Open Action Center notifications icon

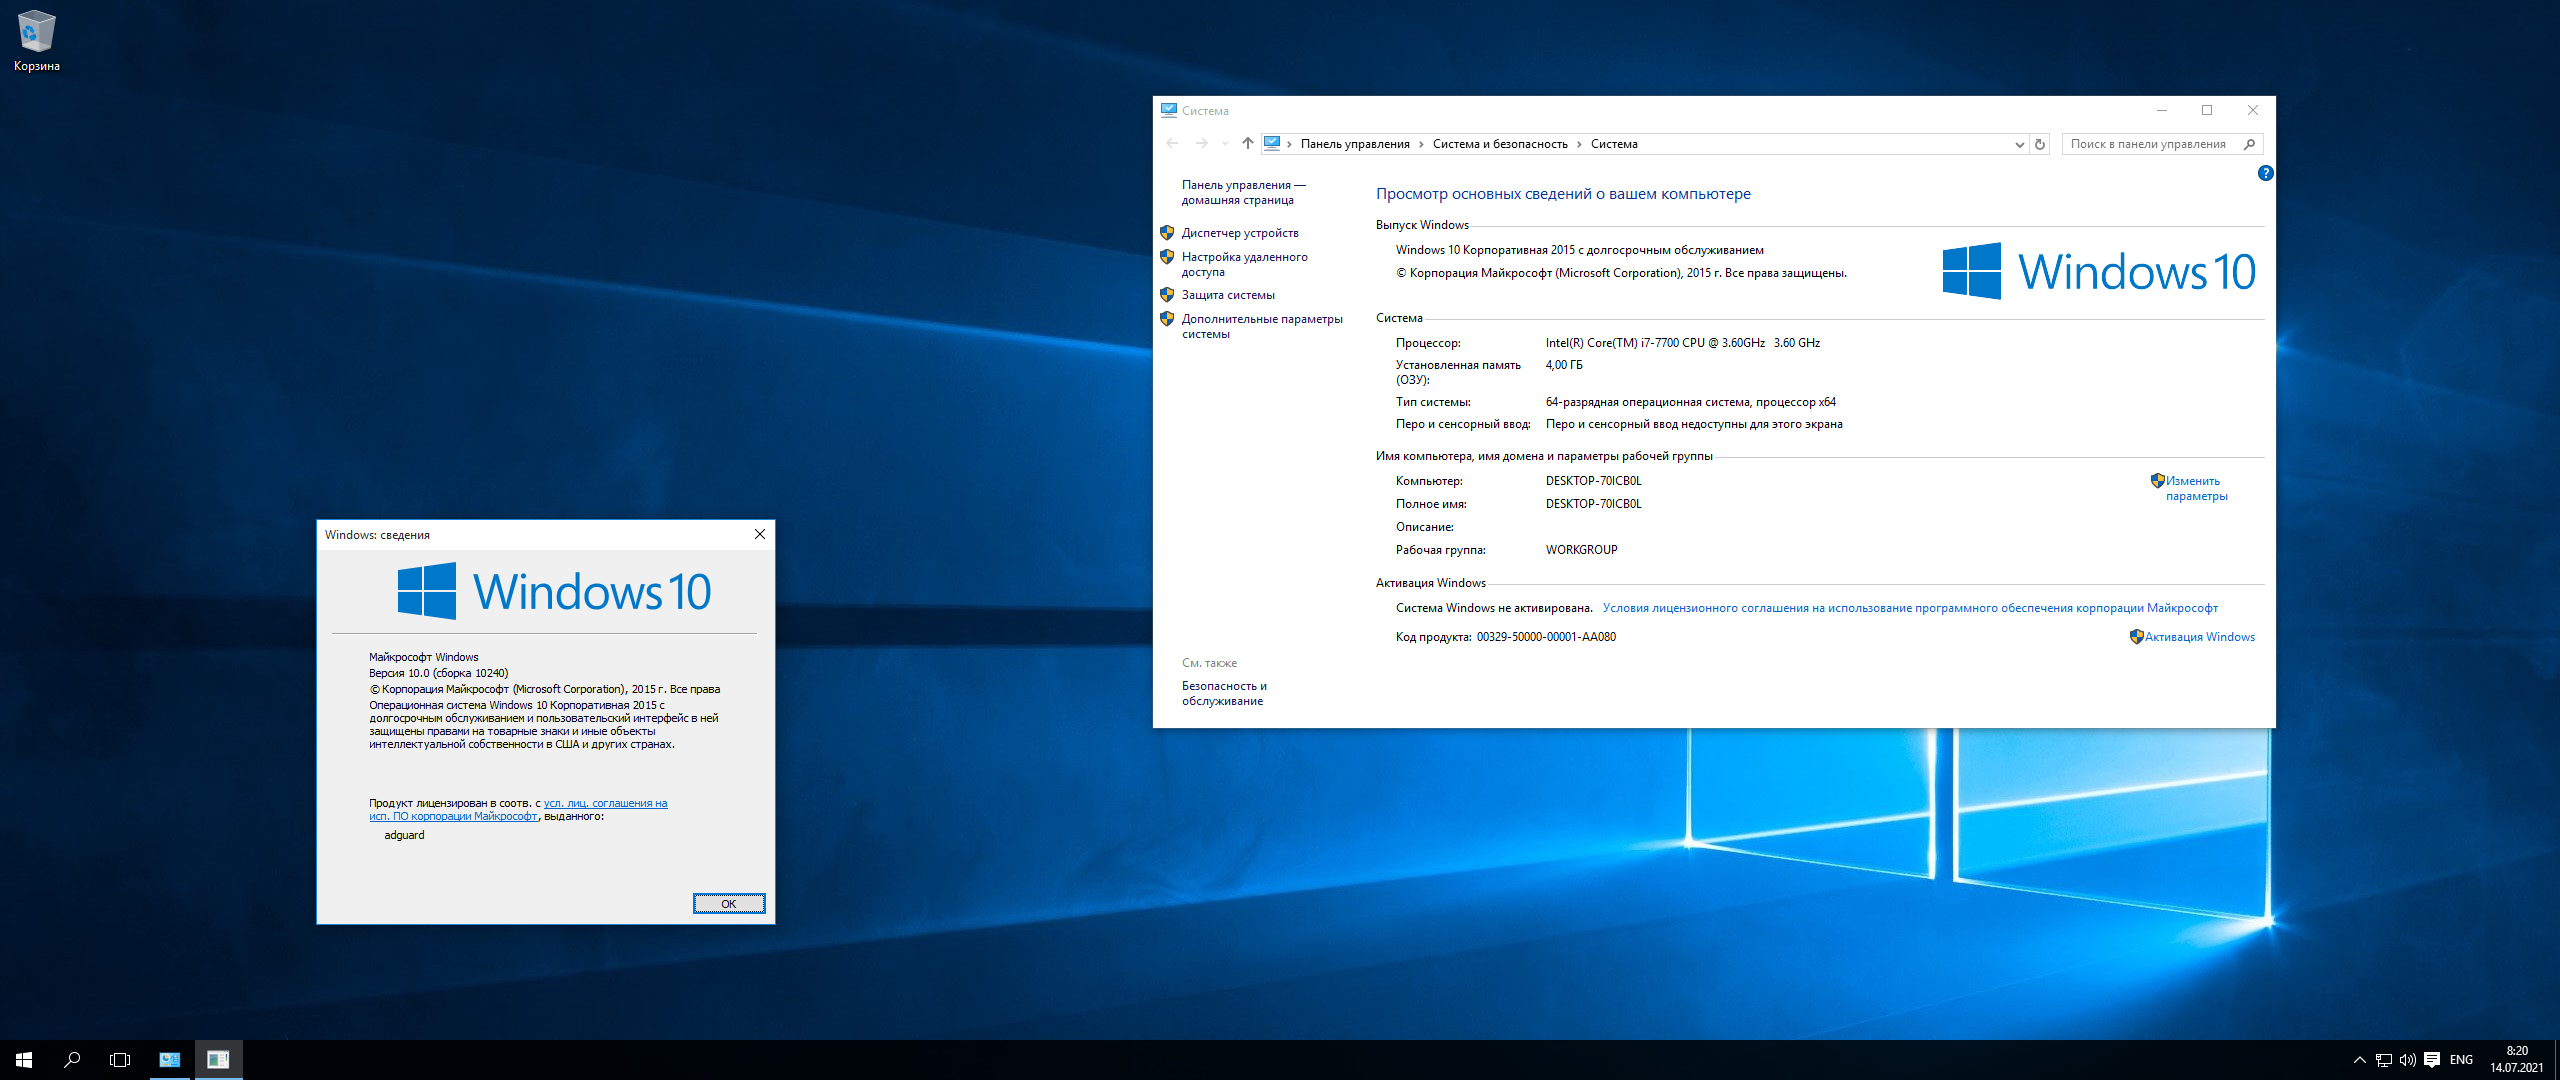click(2432, 1060)
